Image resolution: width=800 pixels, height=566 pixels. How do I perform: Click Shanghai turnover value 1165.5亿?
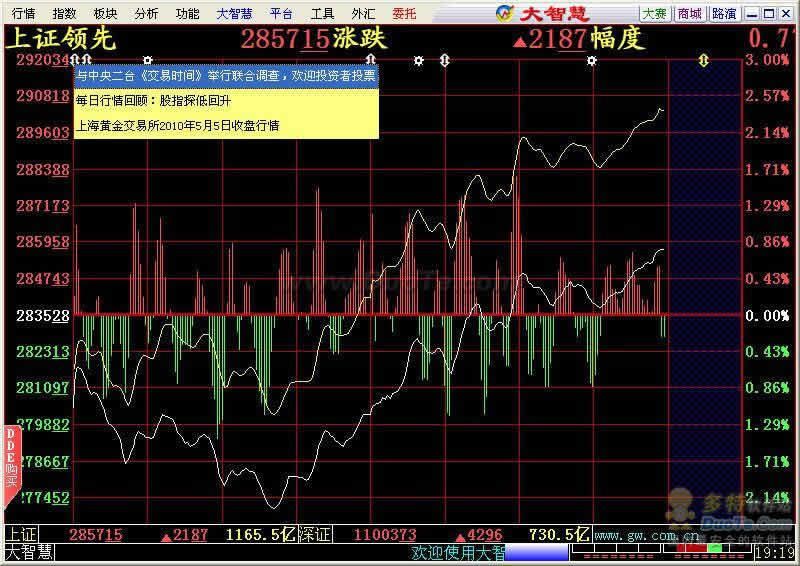[x=260, y=535]
